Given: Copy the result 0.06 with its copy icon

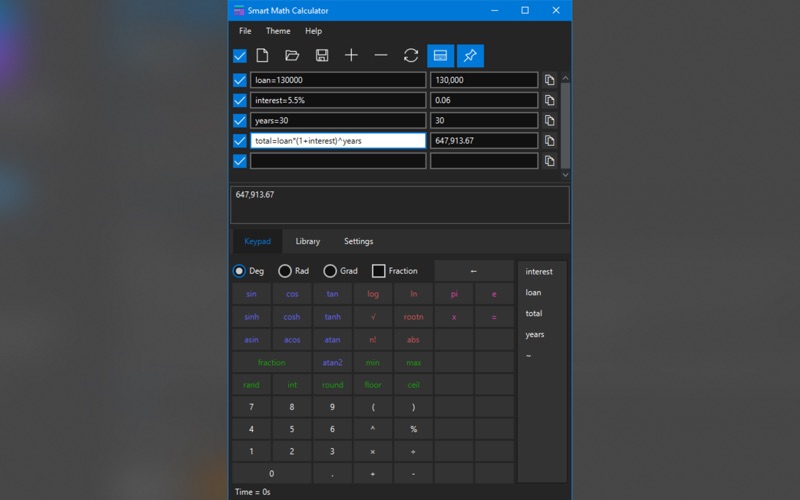Looking at the screenshot, I should [549, 101].
